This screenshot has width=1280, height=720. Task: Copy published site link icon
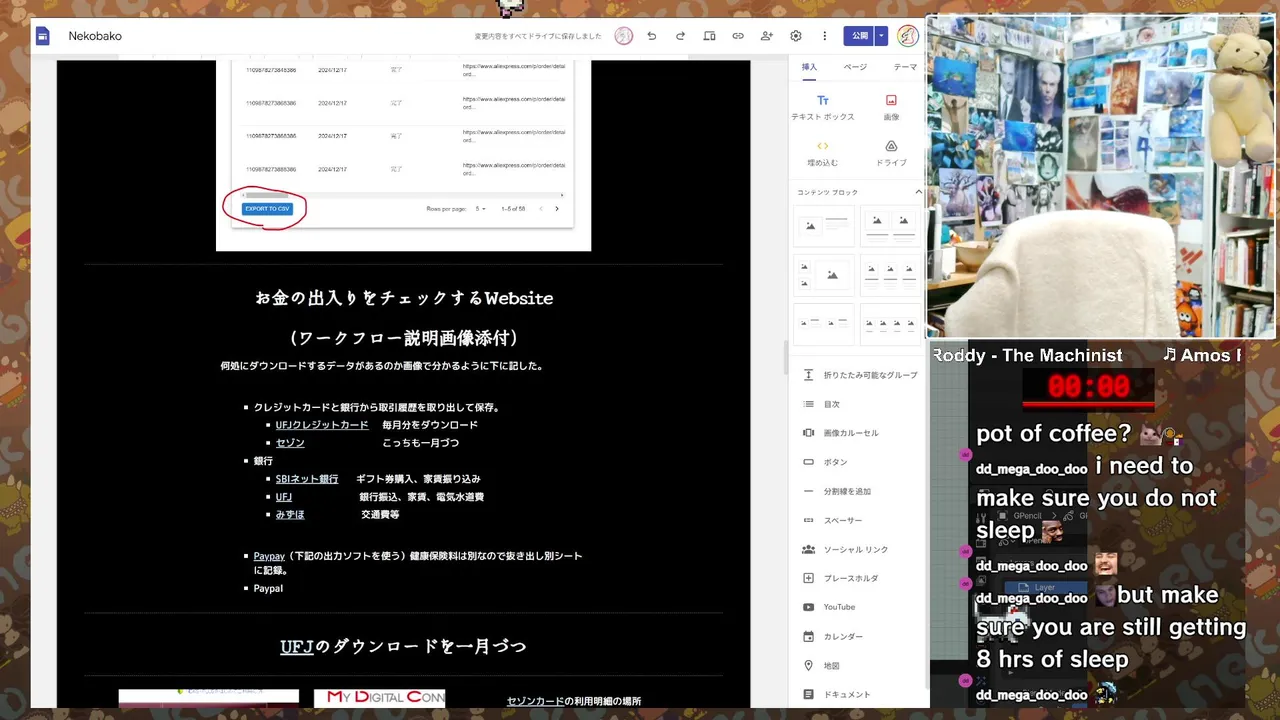(738, 36)
